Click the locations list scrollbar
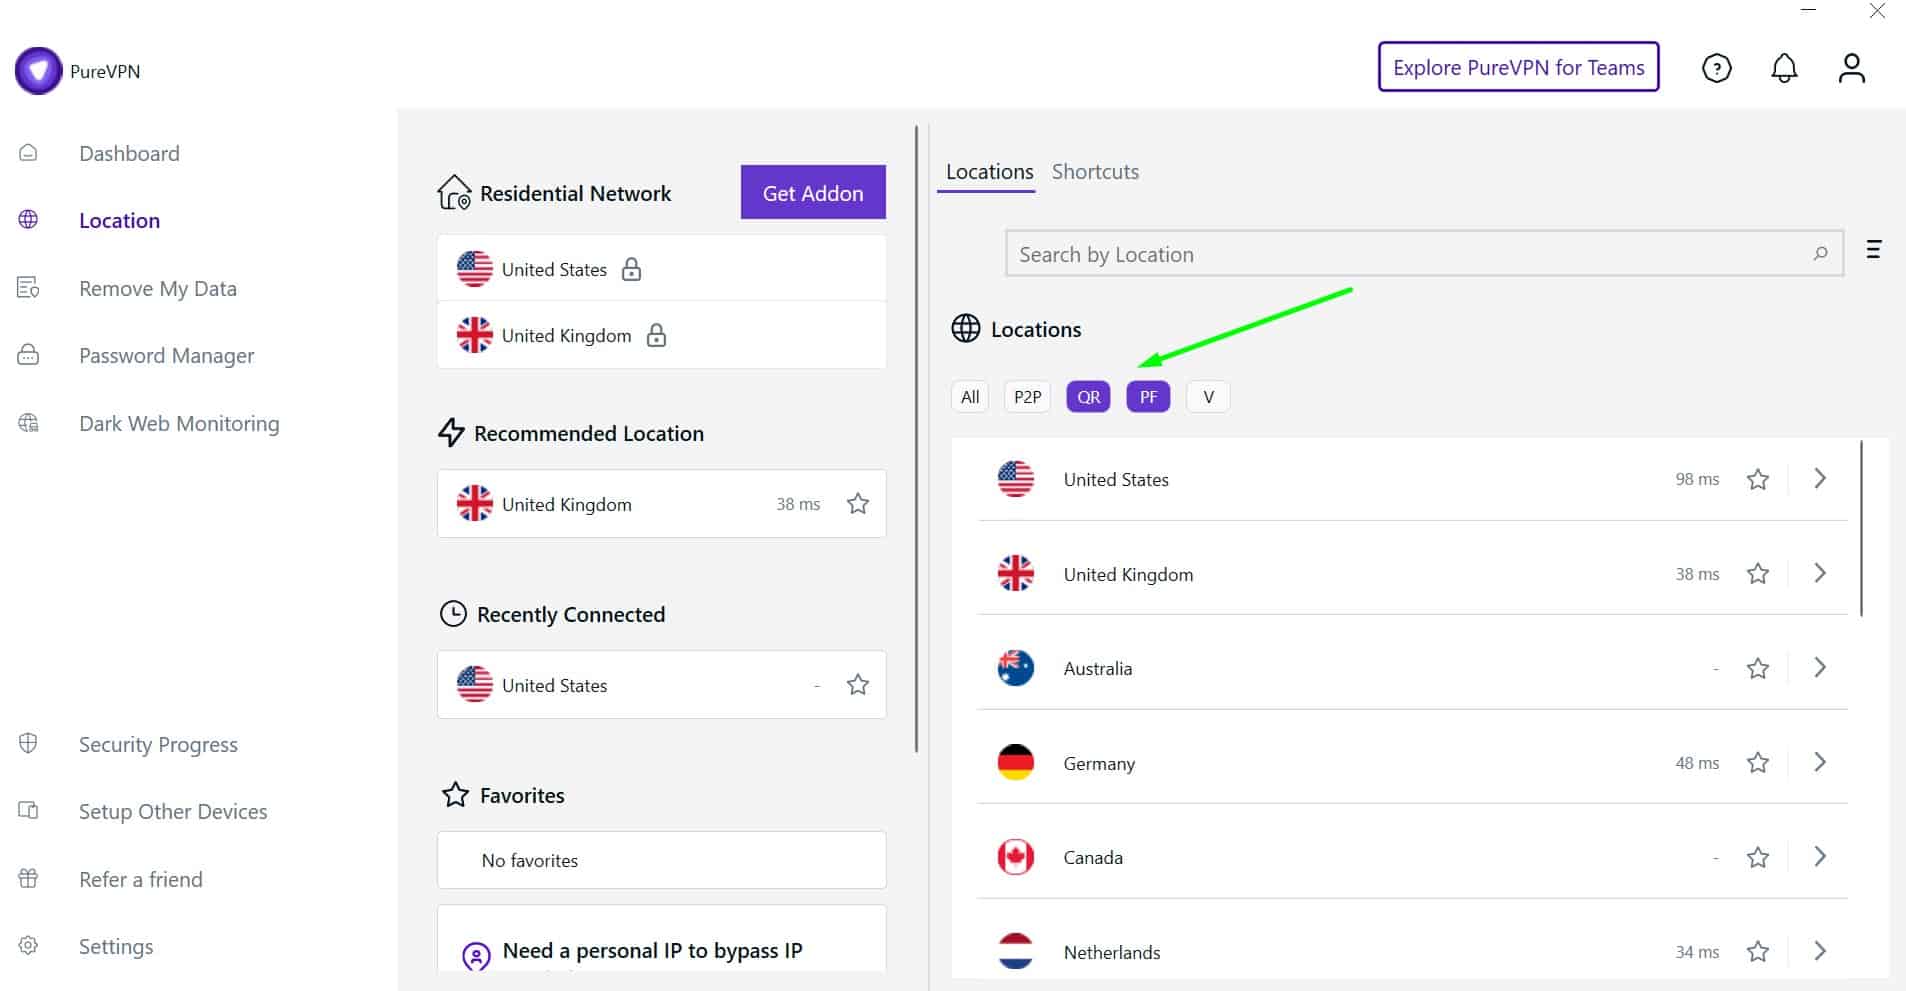1906x991 pixels. point(1861,528)
